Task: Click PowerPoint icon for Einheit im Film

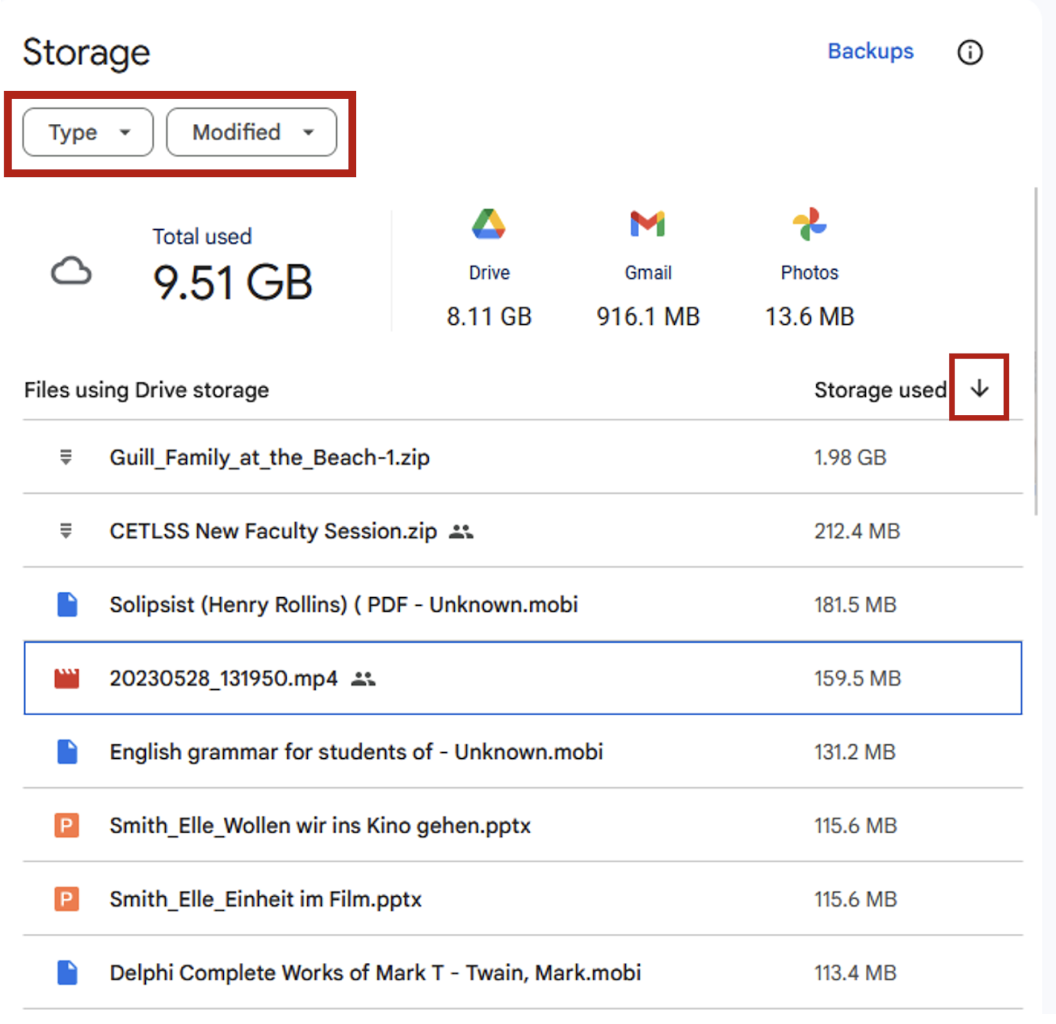Action: click(x=67, y=899)
